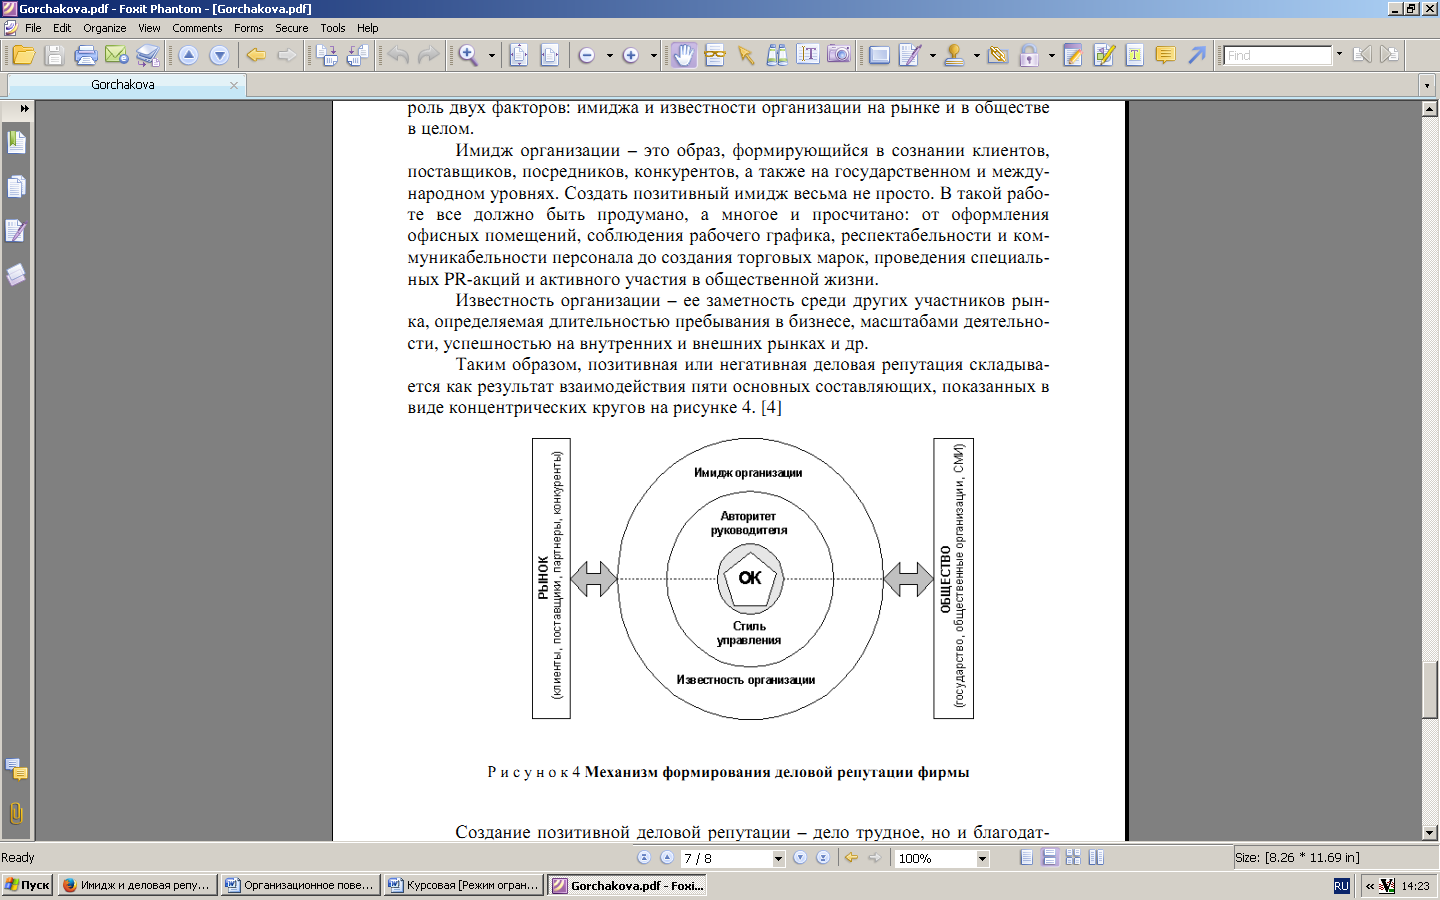Click the Open file folder icon
Screen dimensions: 1440x900
coord(24,55)
